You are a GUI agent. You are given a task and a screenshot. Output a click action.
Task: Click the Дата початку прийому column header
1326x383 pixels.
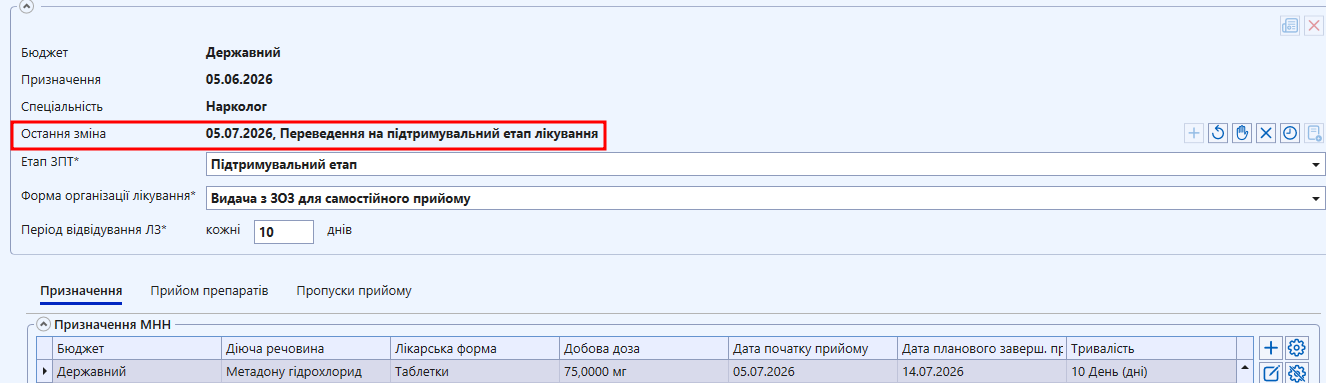[812, 349]
